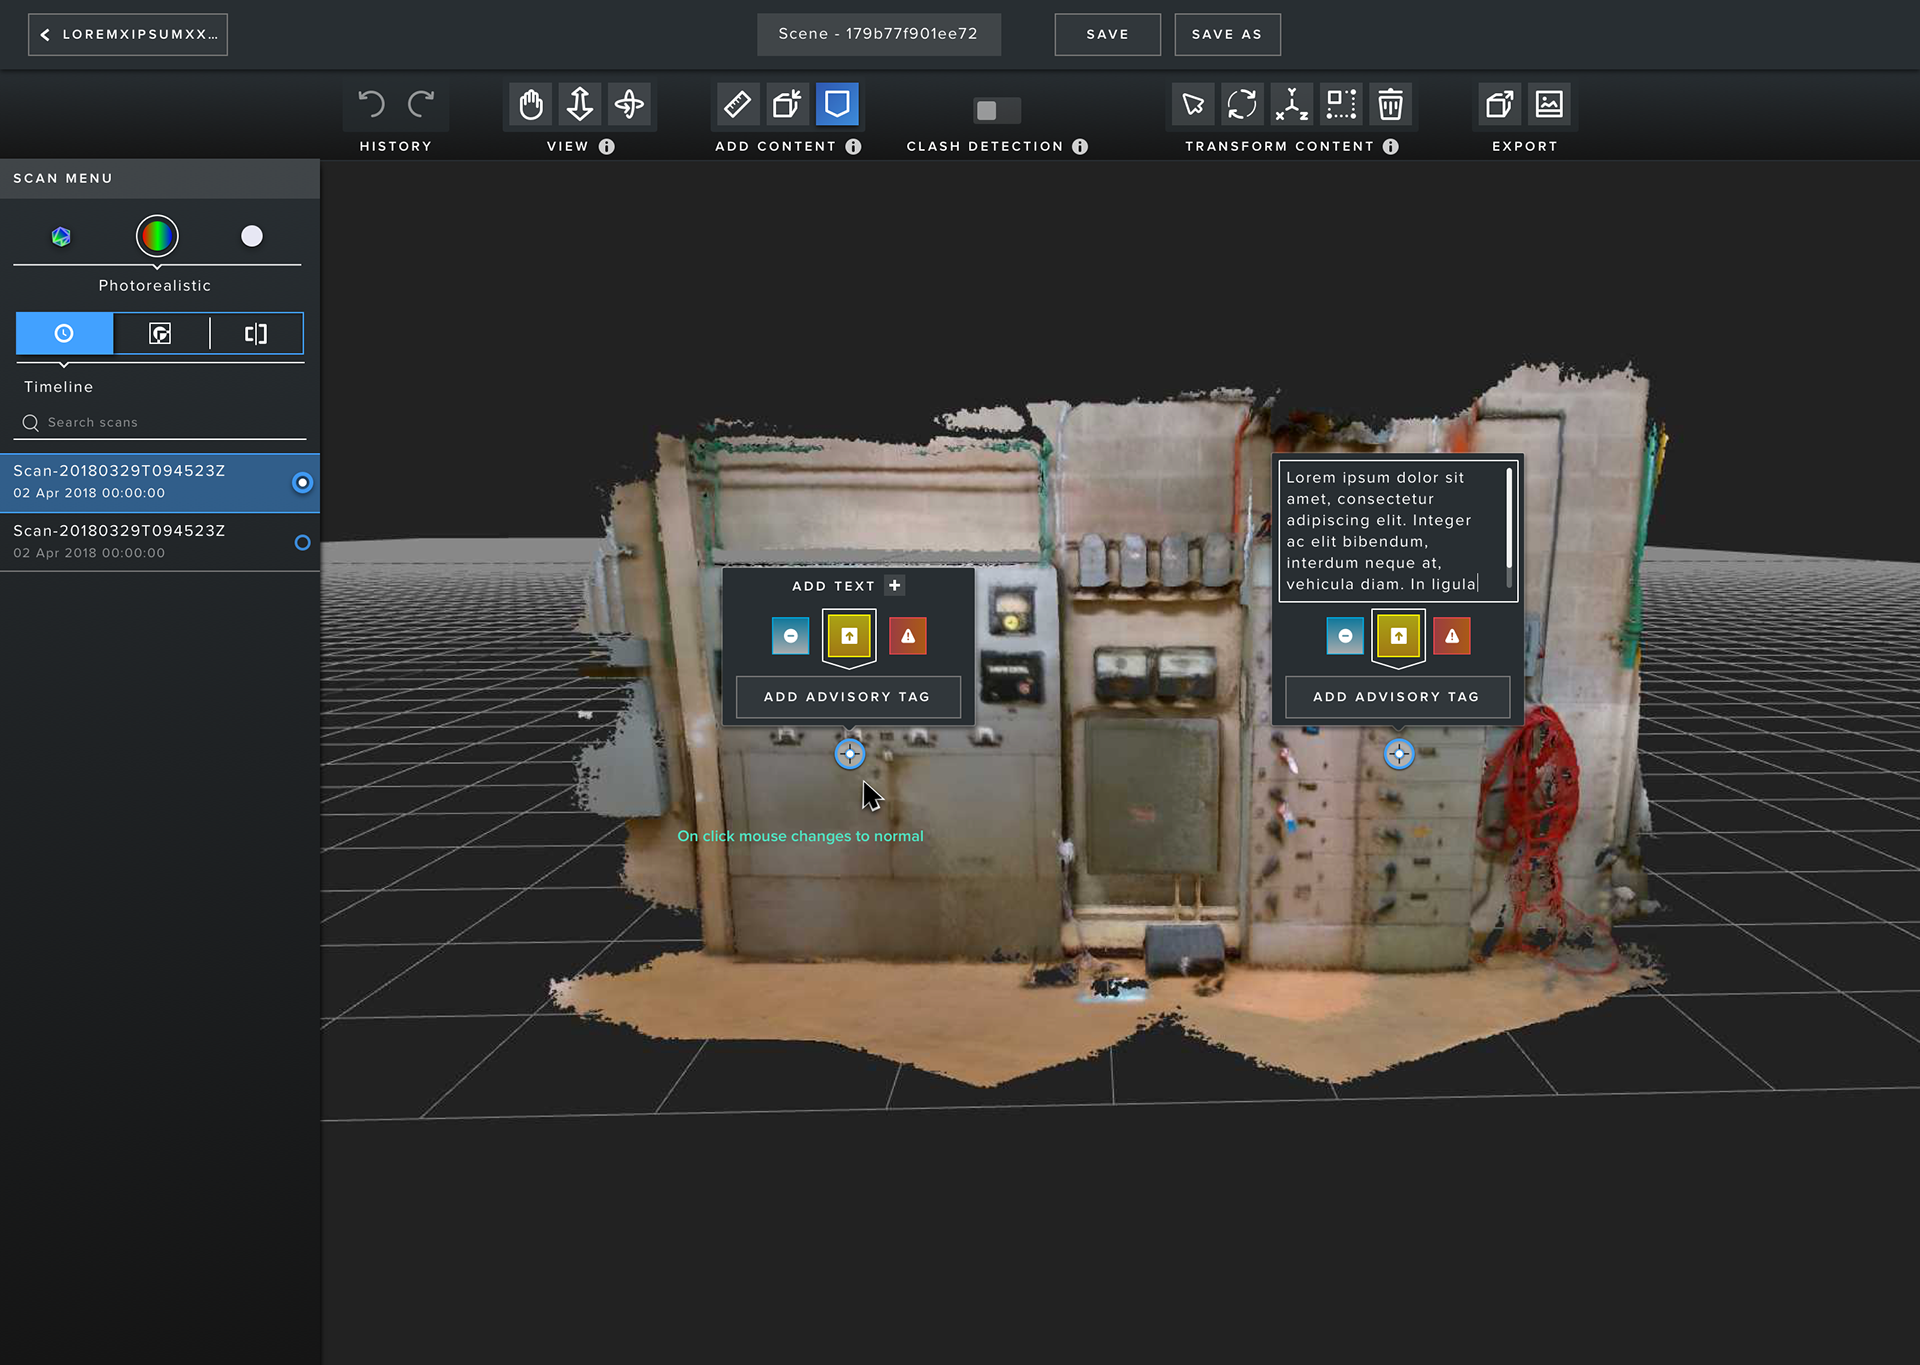The width and height of the screenshot is (1920, 1365).
Task: Expand Add Text with plus icon
Action: 895,585
